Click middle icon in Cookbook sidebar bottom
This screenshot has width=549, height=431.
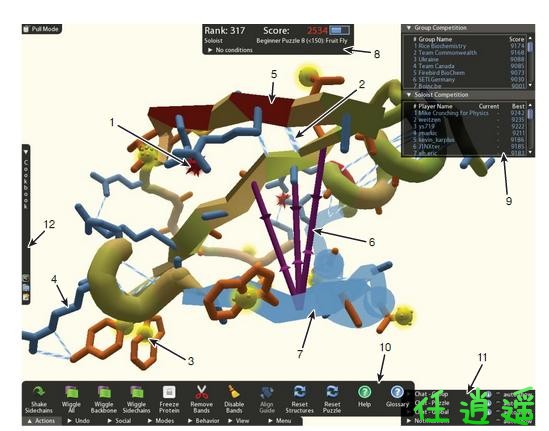tap(26, 287)
